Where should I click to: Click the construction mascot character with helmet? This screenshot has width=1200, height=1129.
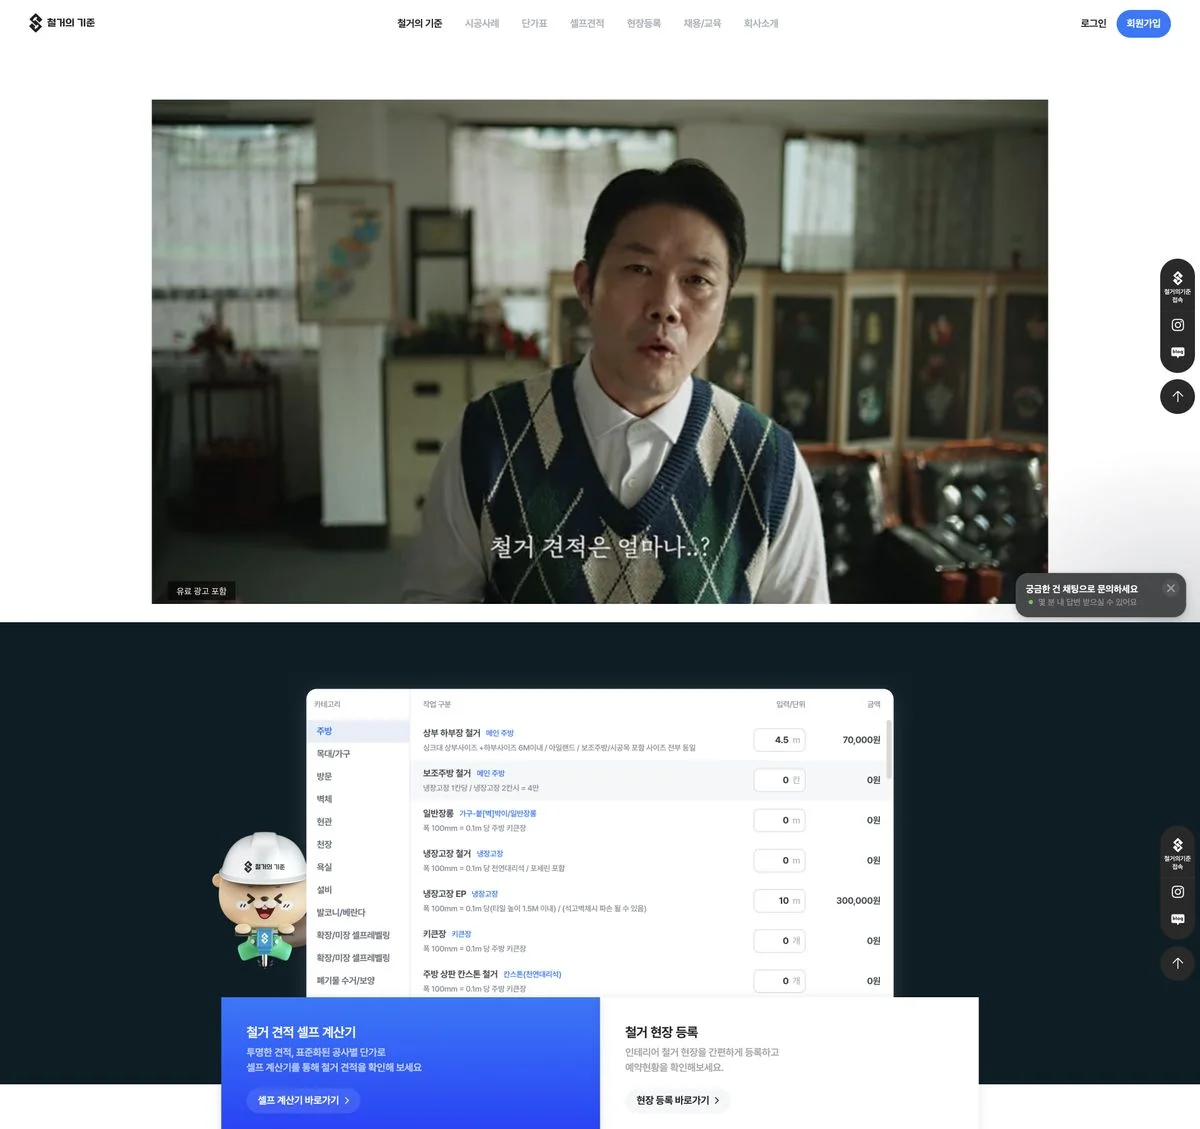(261, 897)
